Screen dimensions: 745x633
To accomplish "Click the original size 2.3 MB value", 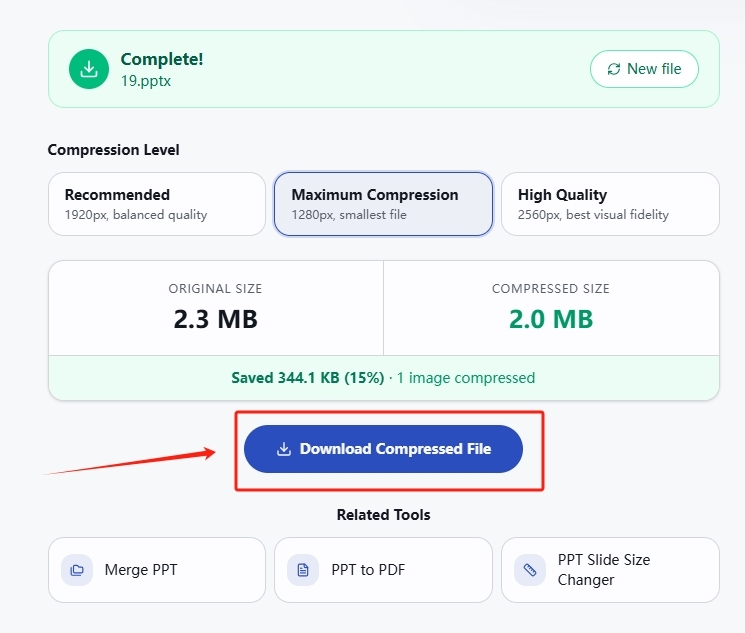I will pos(216,319).
